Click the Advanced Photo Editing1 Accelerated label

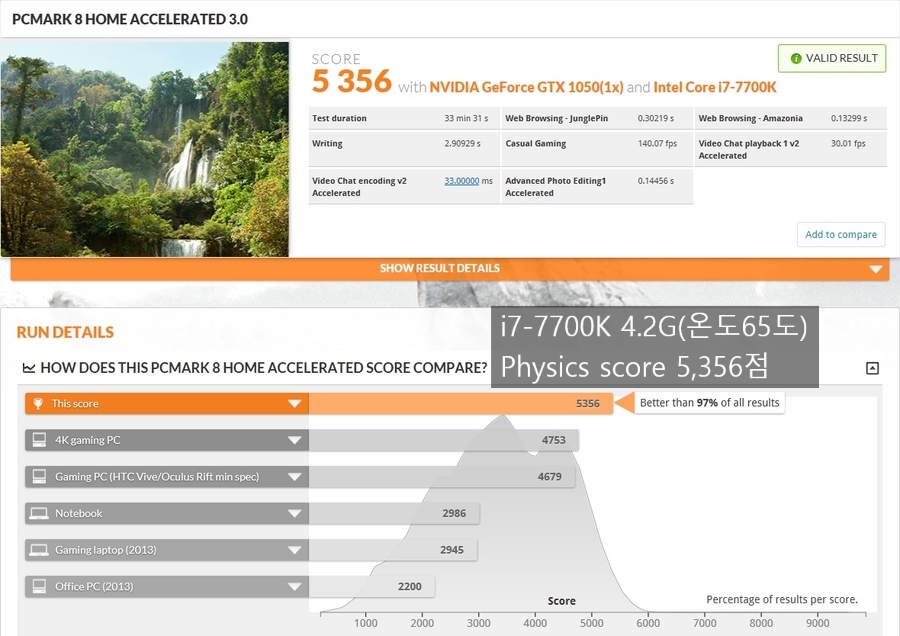coord(555,187)
